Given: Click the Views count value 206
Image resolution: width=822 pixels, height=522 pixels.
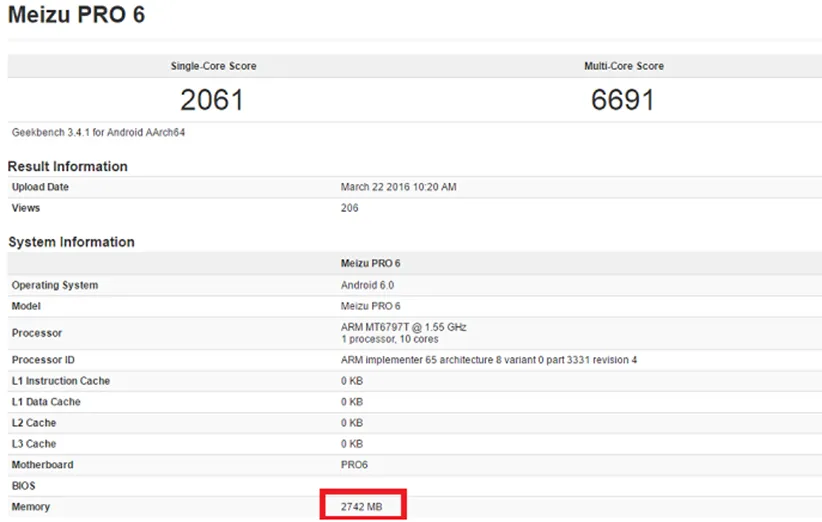Looking at the screenshot, I should pyautogui.click(x=349, y=208).
